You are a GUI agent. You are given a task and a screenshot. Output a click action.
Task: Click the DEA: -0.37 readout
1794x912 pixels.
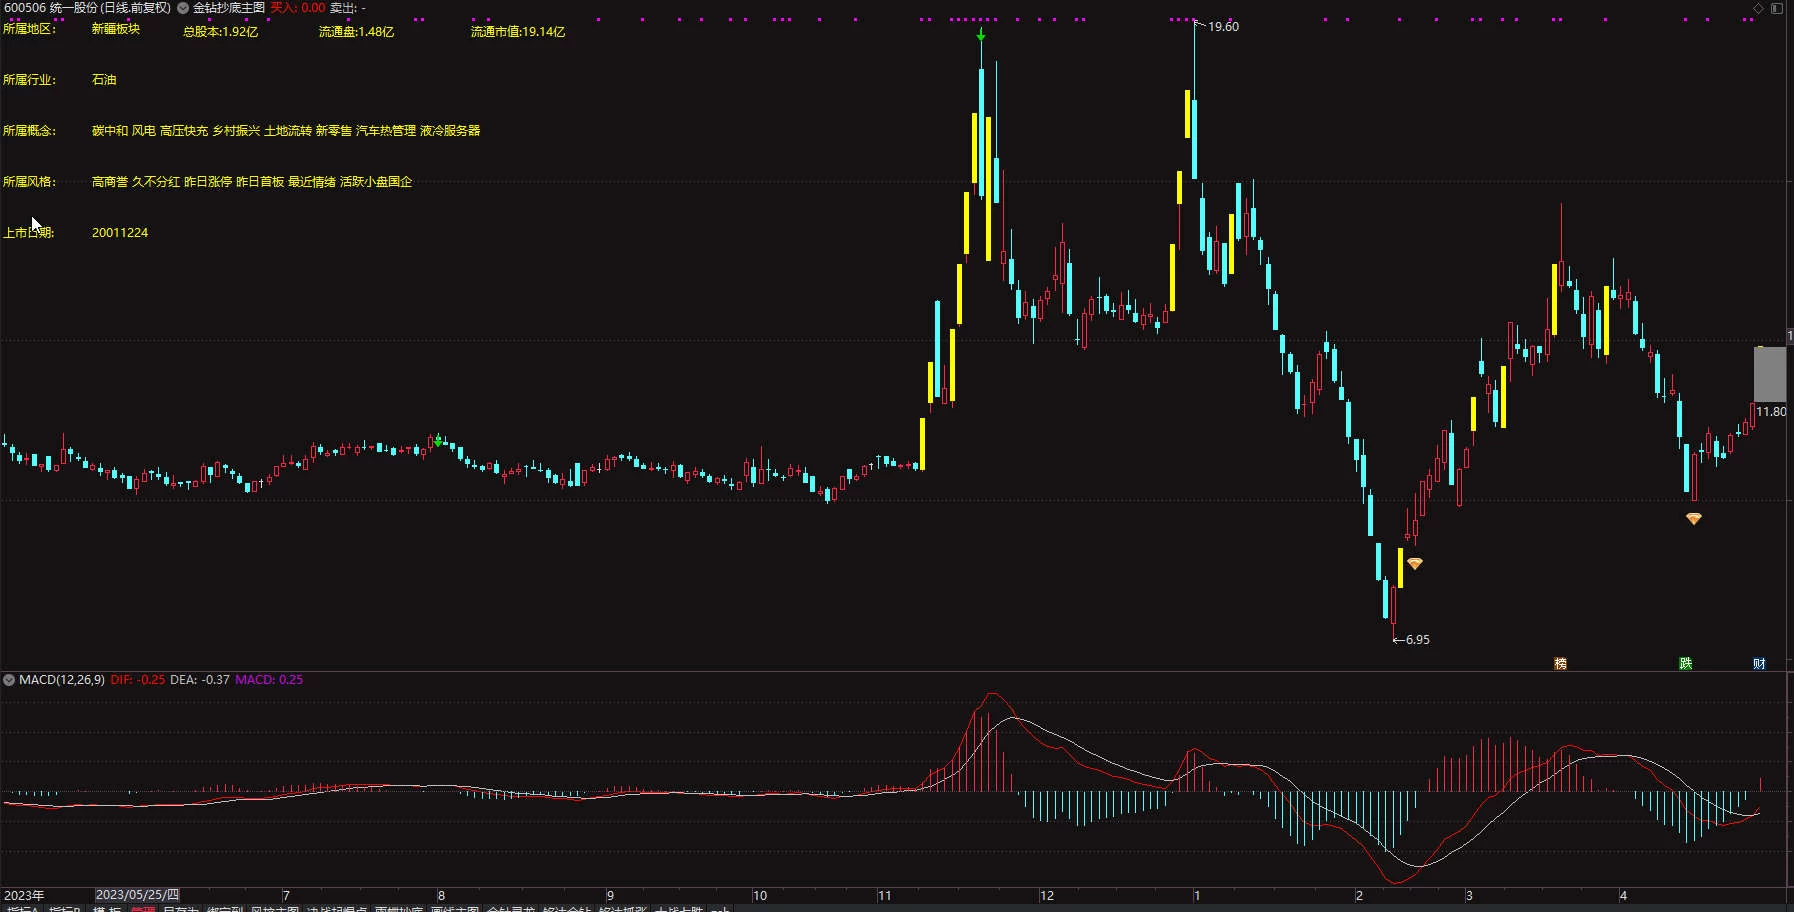[200, 680]
